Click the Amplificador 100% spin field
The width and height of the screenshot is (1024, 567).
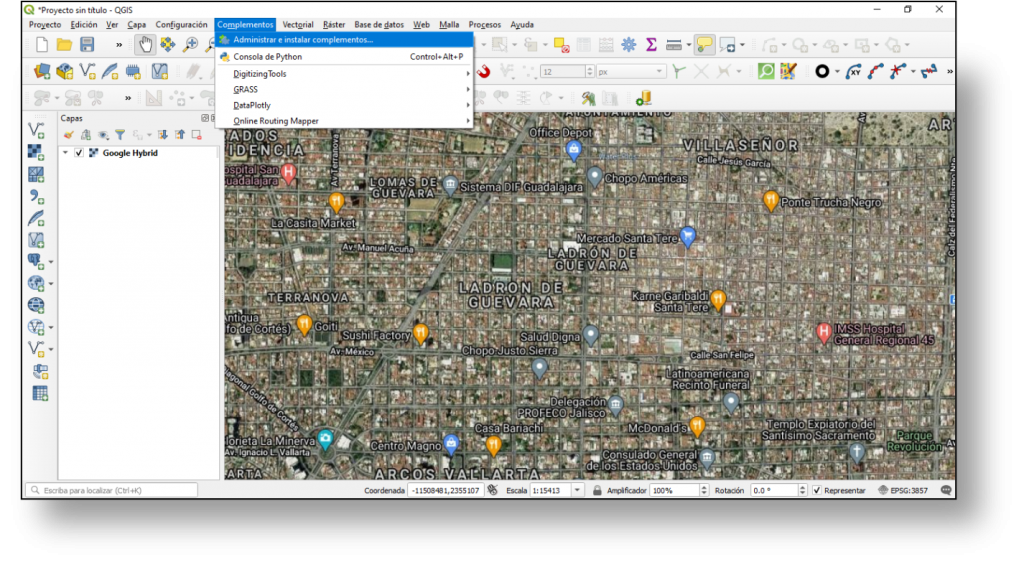coord(679,491)
